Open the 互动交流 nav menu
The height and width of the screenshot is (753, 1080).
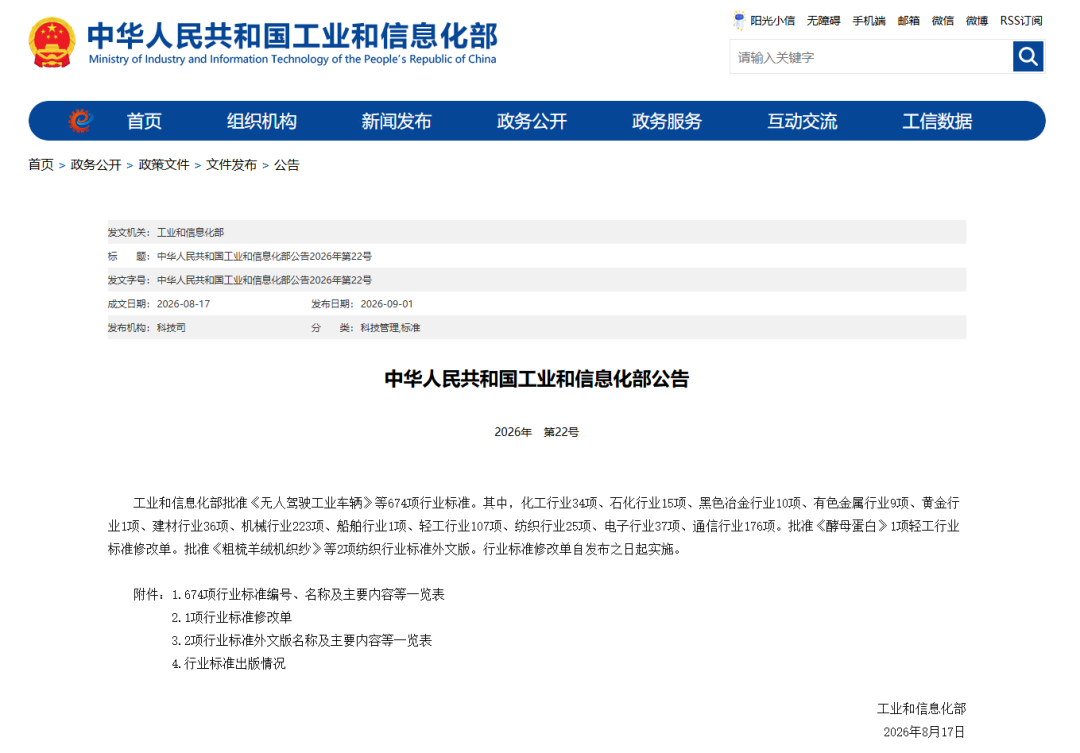point(802,121)
